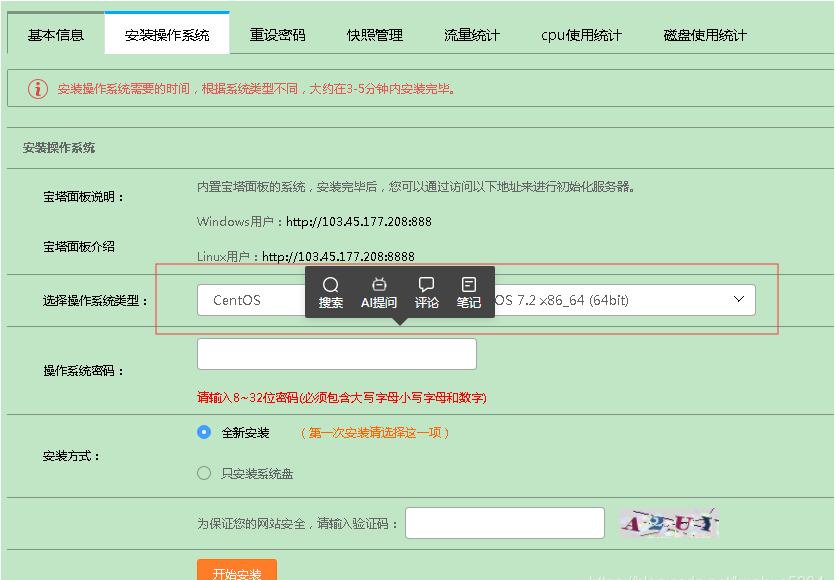Screen dimensions: 836x580
Task: Click the Windows panel URL with port 888
Action: point(359,221)
